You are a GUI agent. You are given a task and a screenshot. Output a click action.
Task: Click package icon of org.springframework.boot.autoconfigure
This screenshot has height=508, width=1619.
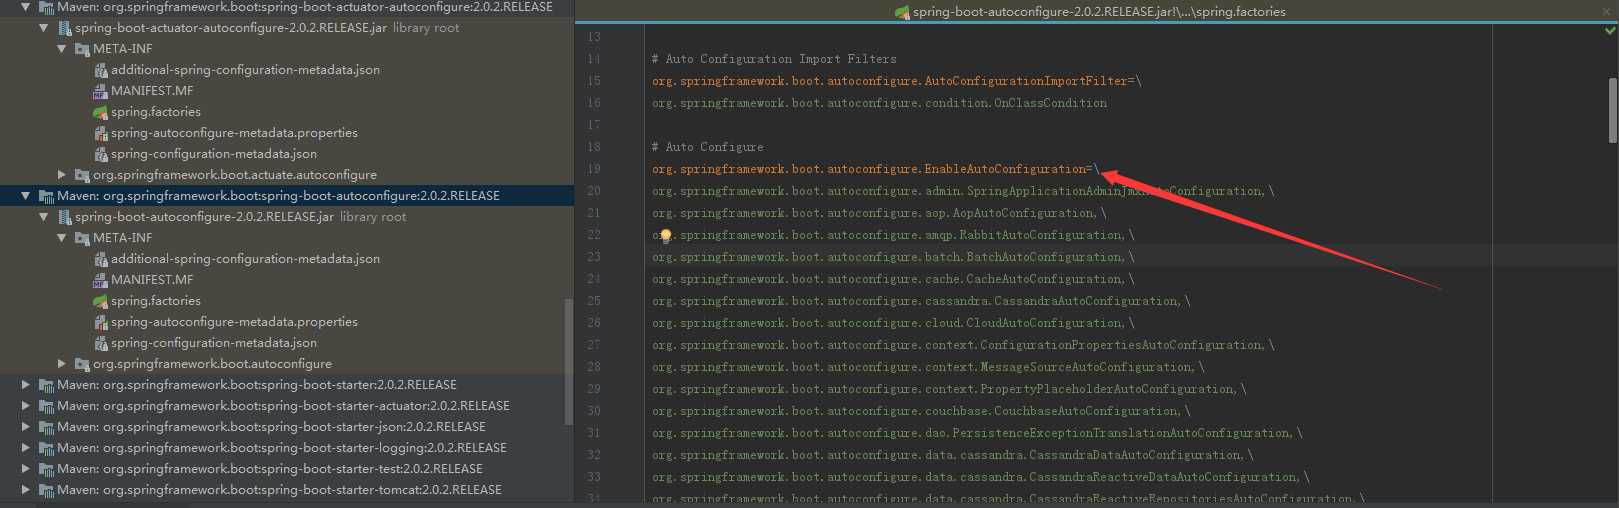(82, 364)
